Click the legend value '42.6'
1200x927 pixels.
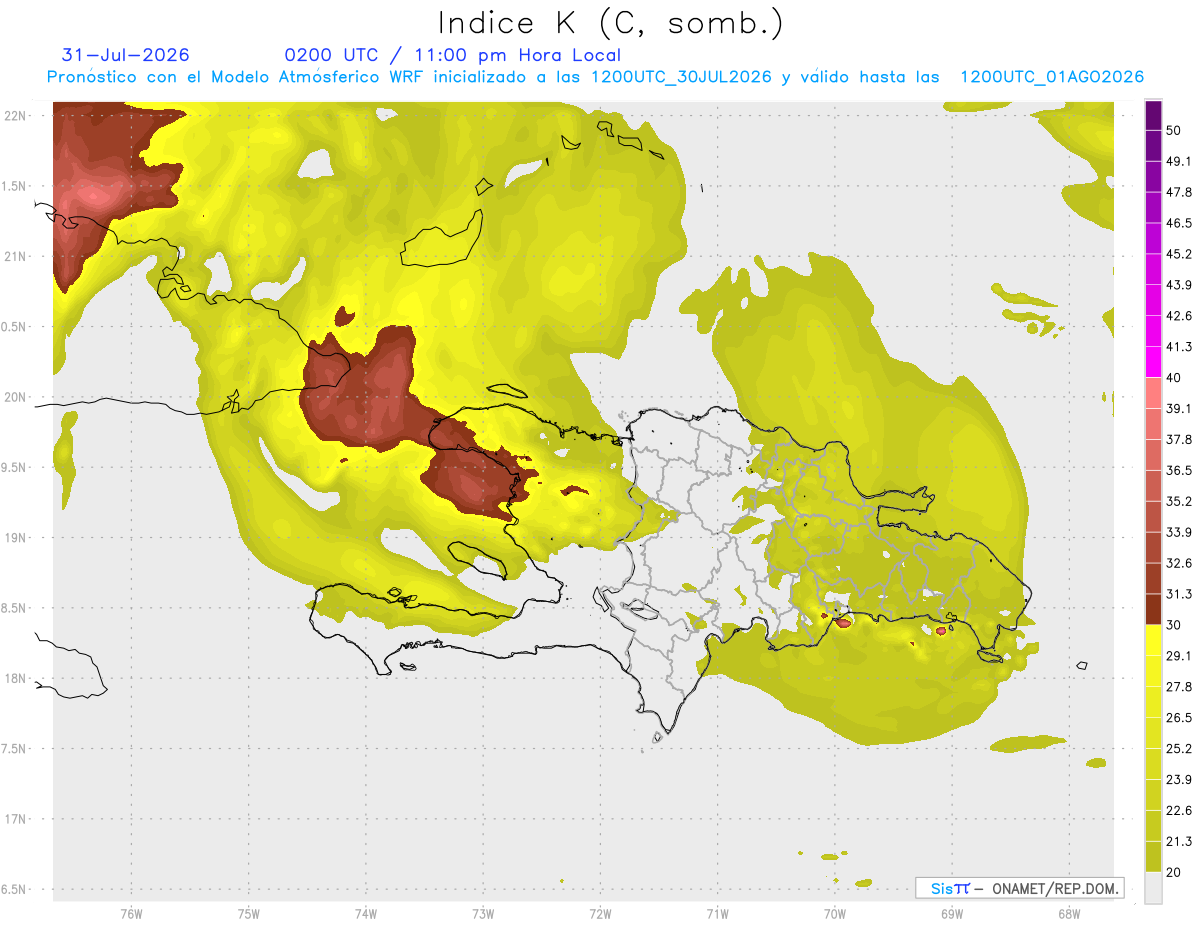pyautogui.click(x=1179, y=316)
